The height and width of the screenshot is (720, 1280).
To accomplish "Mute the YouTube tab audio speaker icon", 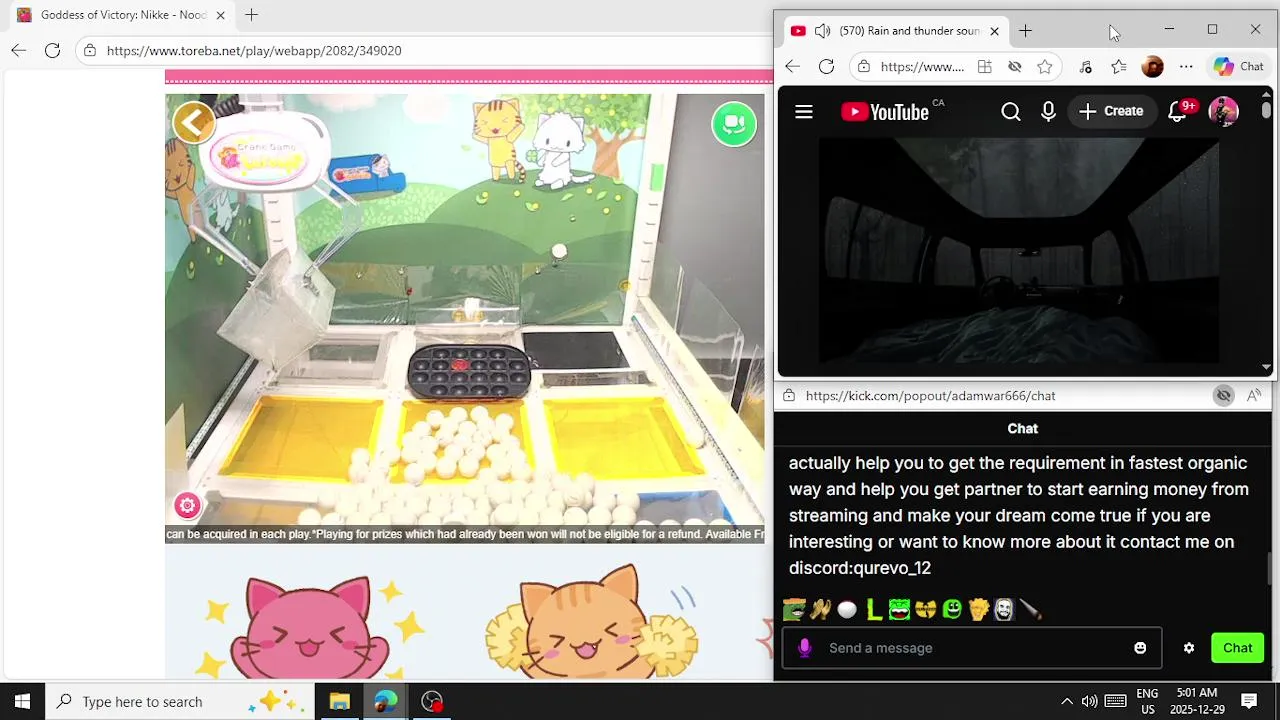I will point(822,31).
